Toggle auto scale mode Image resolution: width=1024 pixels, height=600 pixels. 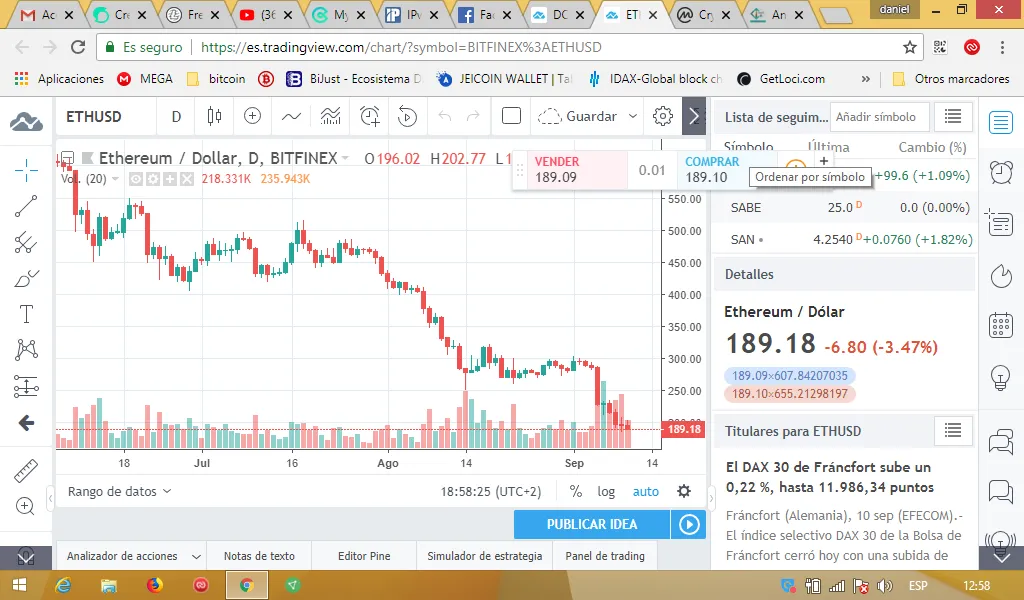coord(645,491)
